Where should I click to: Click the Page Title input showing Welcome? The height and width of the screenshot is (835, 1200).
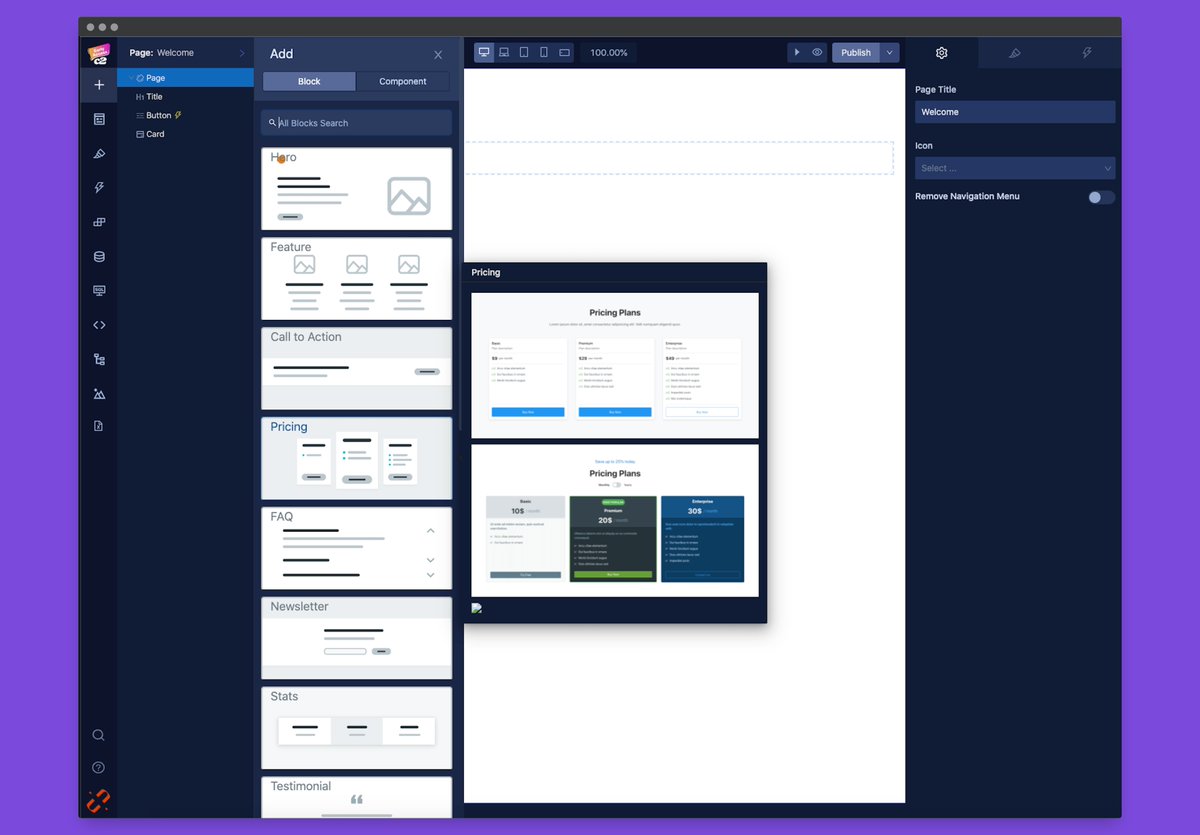[x=1015, y=112]
